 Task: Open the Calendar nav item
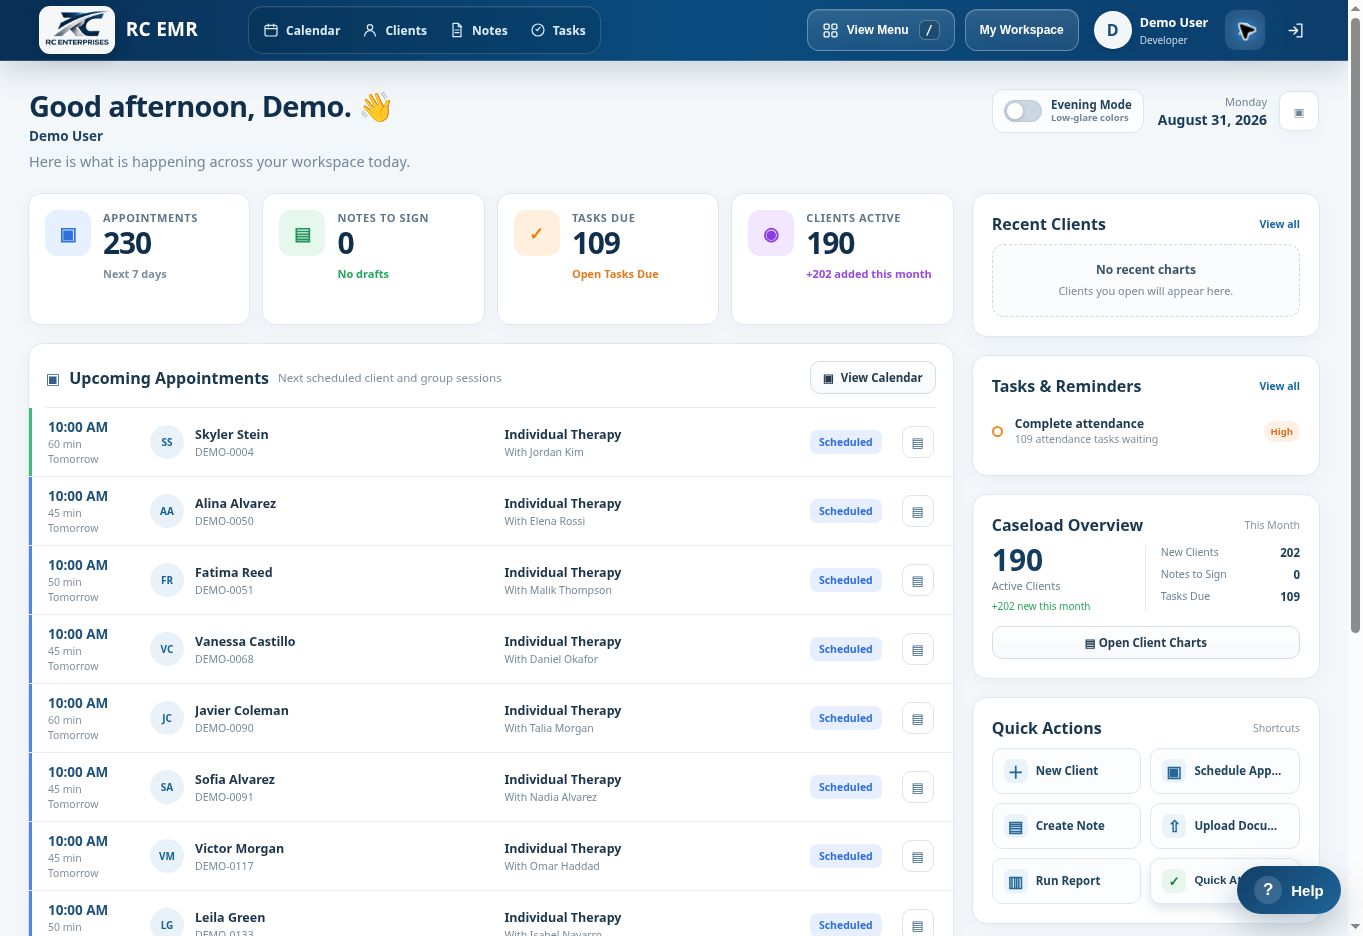[x=302, y=30]
